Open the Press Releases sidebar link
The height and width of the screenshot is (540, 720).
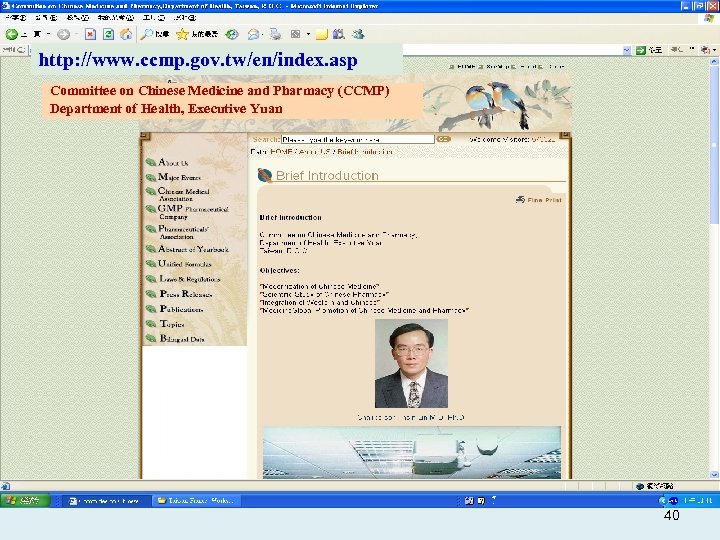pos(186,294)
